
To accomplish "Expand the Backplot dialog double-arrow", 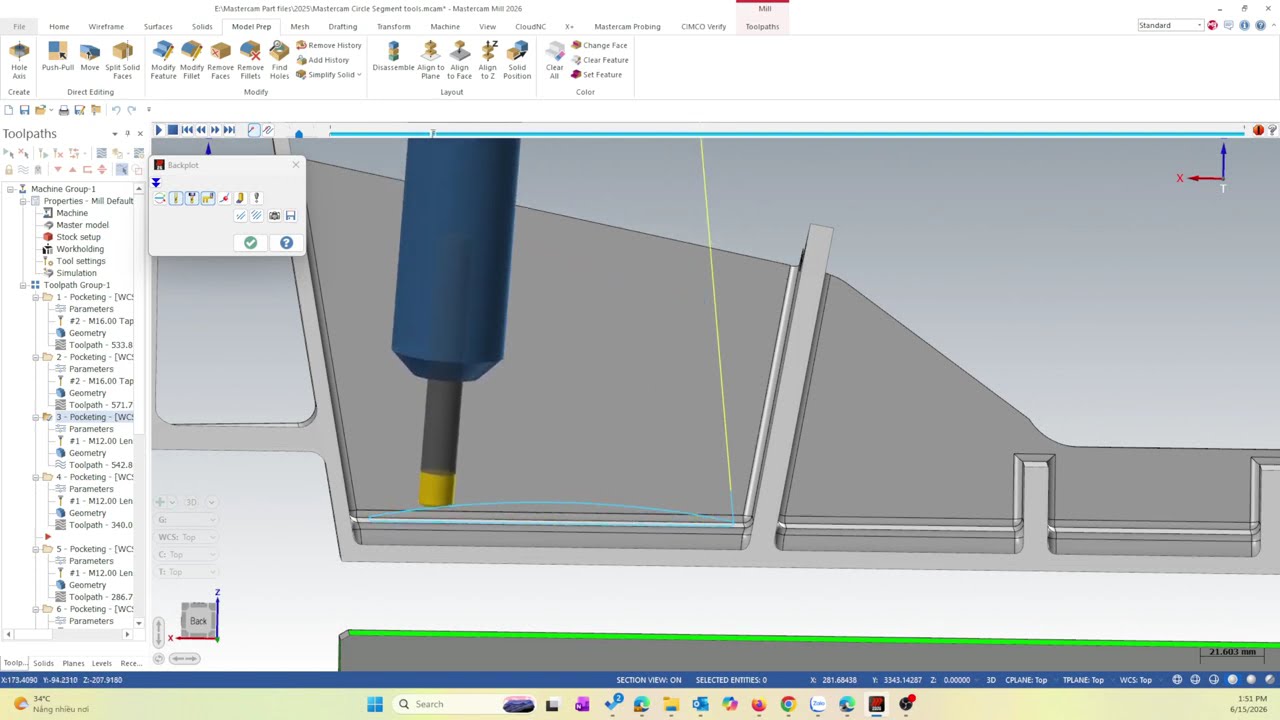I will [x=156, y=183].
